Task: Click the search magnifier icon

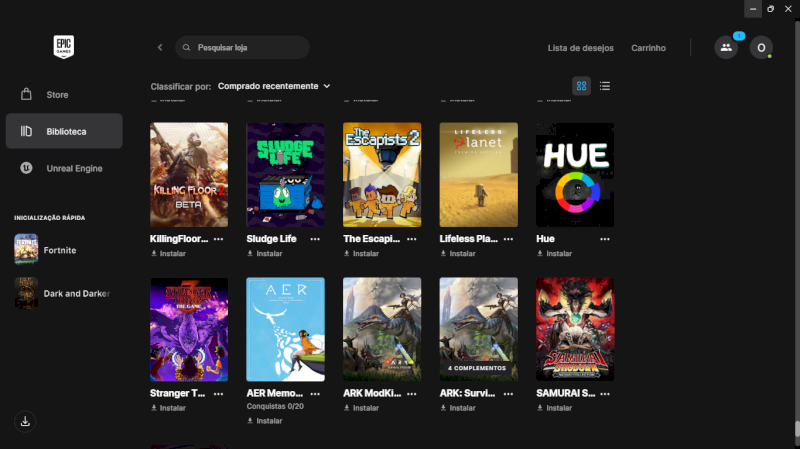Action: tap(187, 47)
